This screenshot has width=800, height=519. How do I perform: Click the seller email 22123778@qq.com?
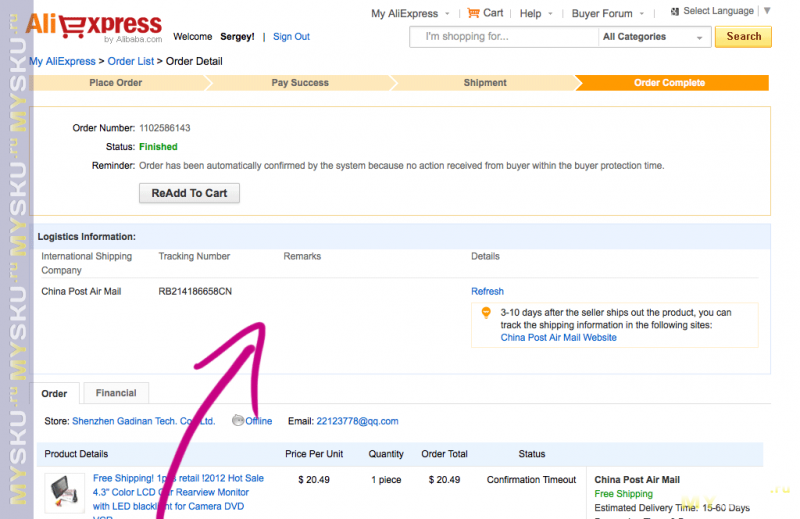pos(357,421)
